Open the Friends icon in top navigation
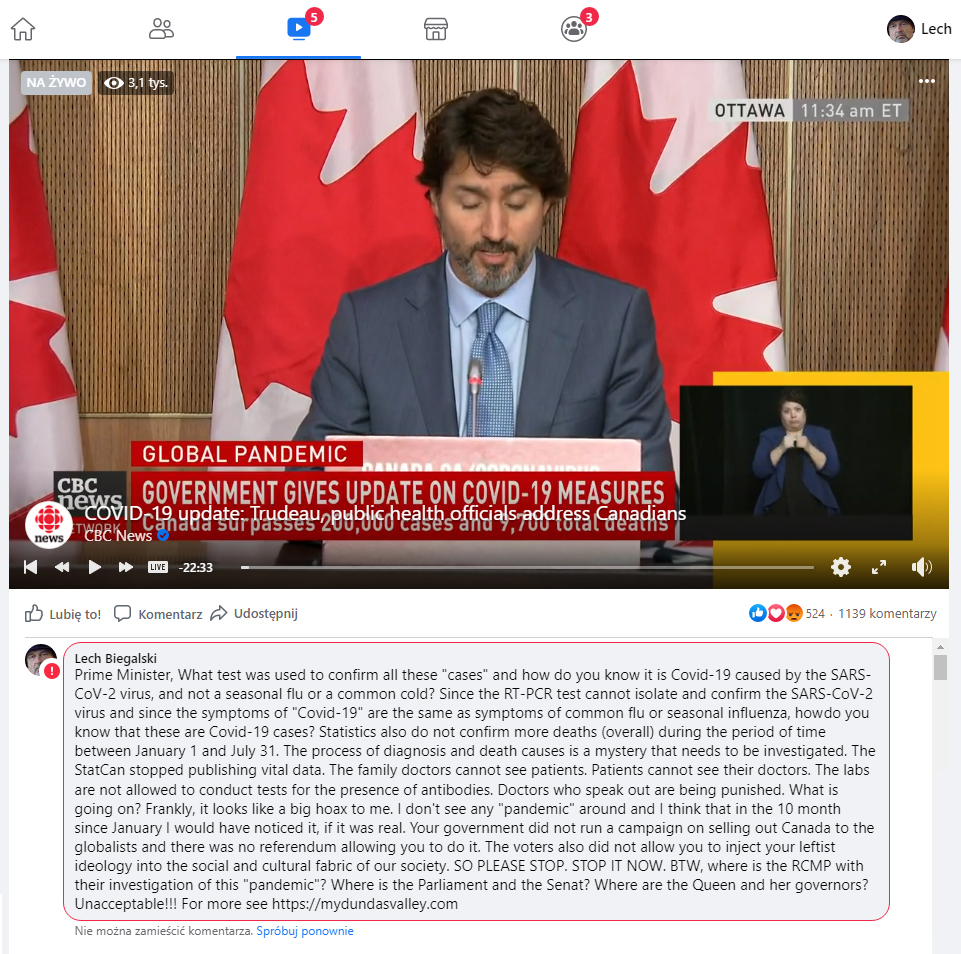This screenshot has width=961, height=954. pos(161,29)
